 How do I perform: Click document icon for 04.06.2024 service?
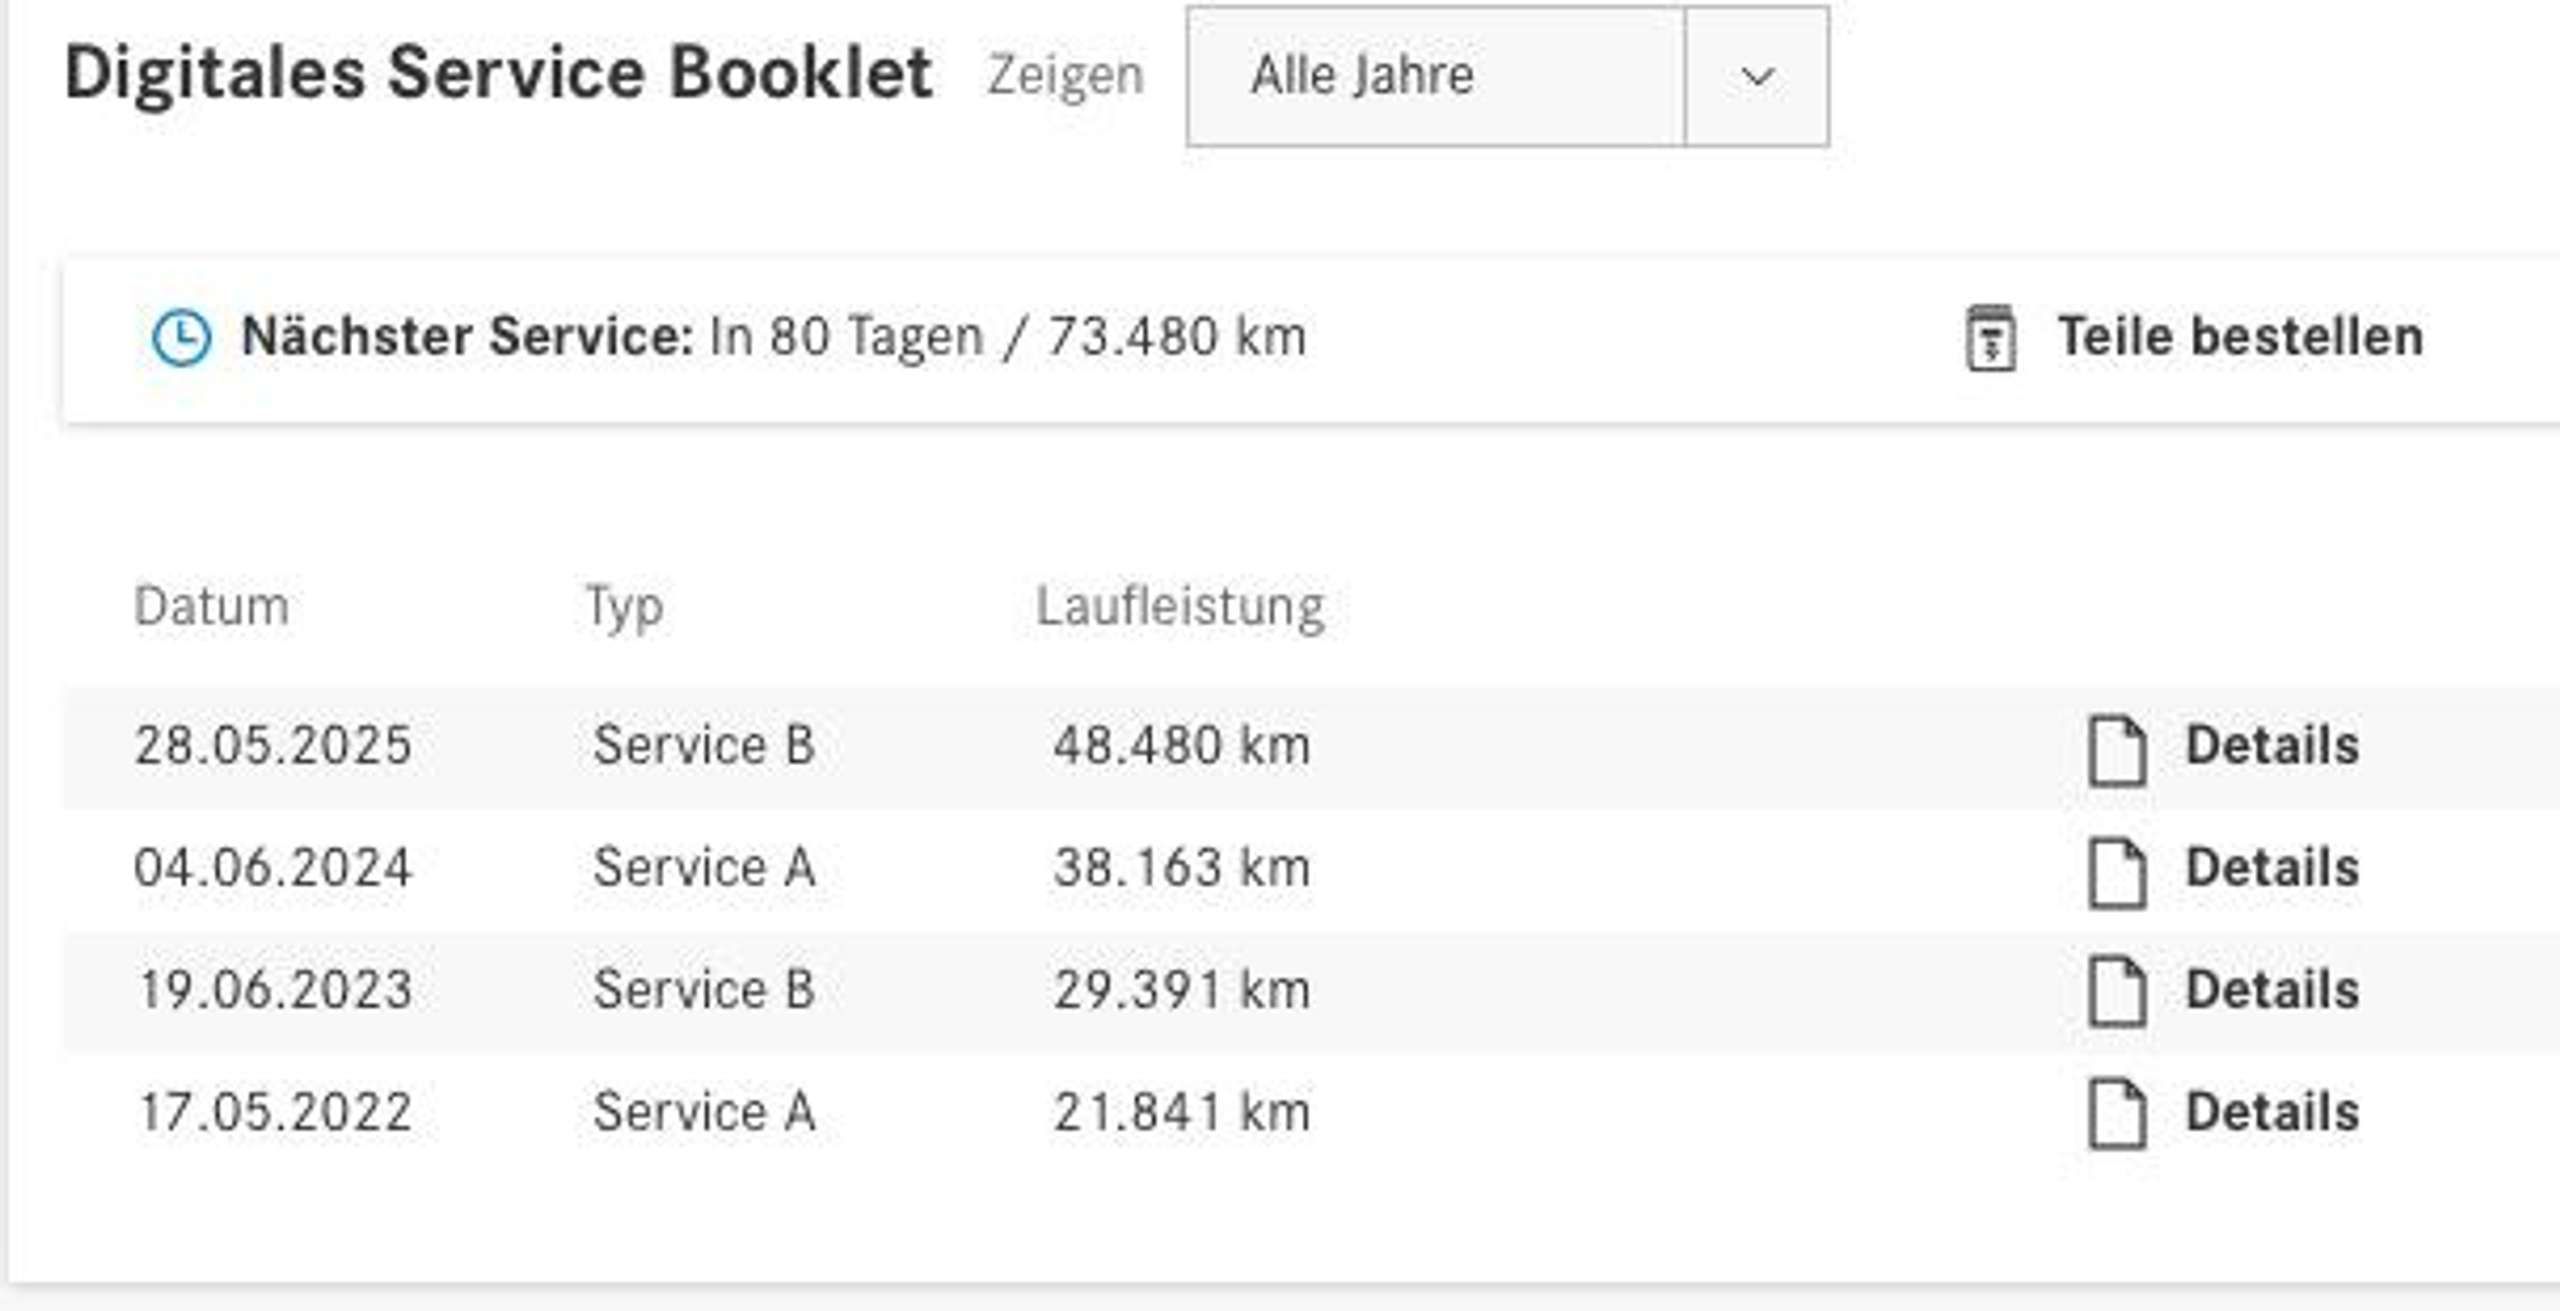[x=2117, y=872]
